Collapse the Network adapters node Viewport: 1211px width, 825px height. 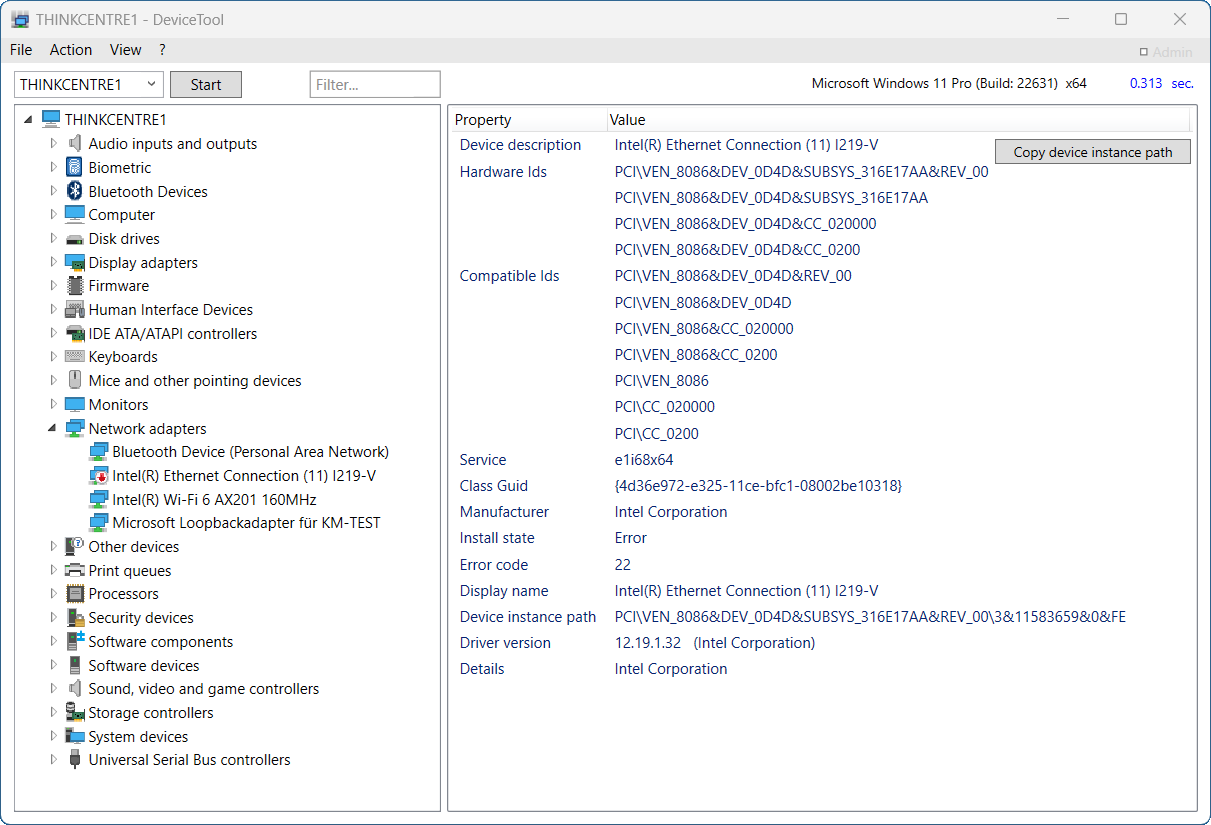[x=53, y=428]
